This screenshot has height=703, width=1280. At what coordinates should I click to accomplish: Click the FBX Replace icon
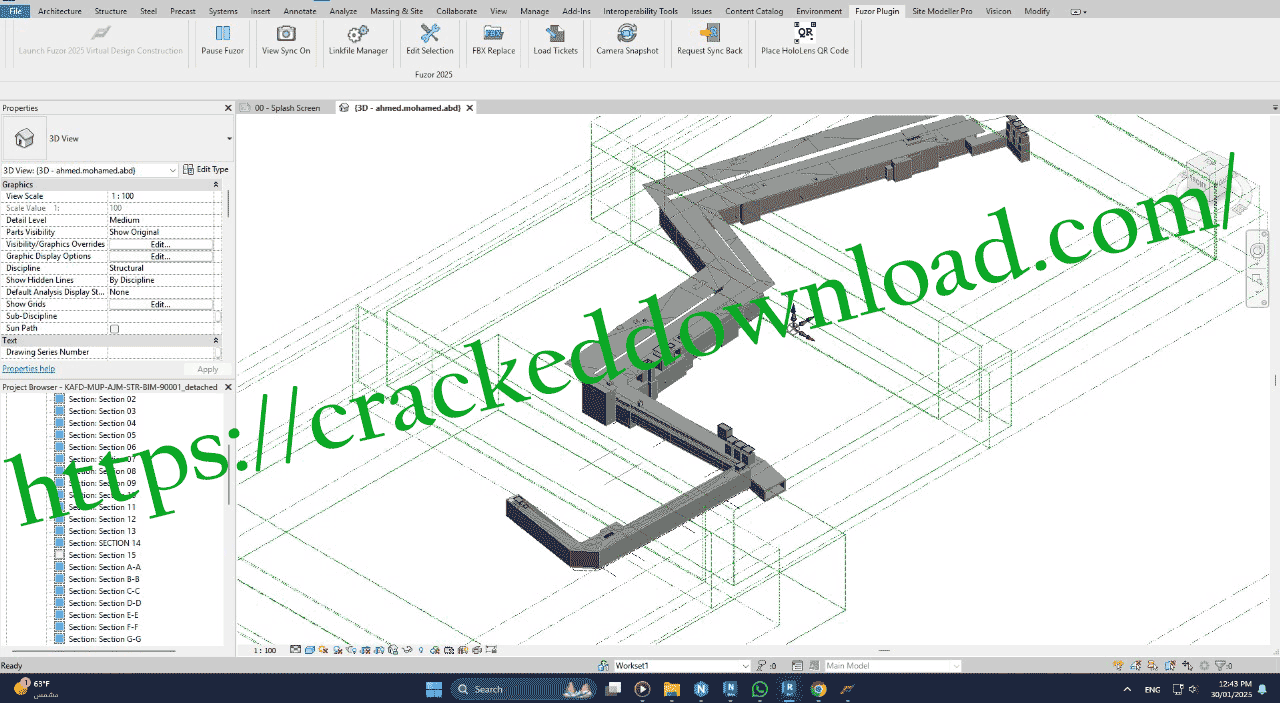493,34
